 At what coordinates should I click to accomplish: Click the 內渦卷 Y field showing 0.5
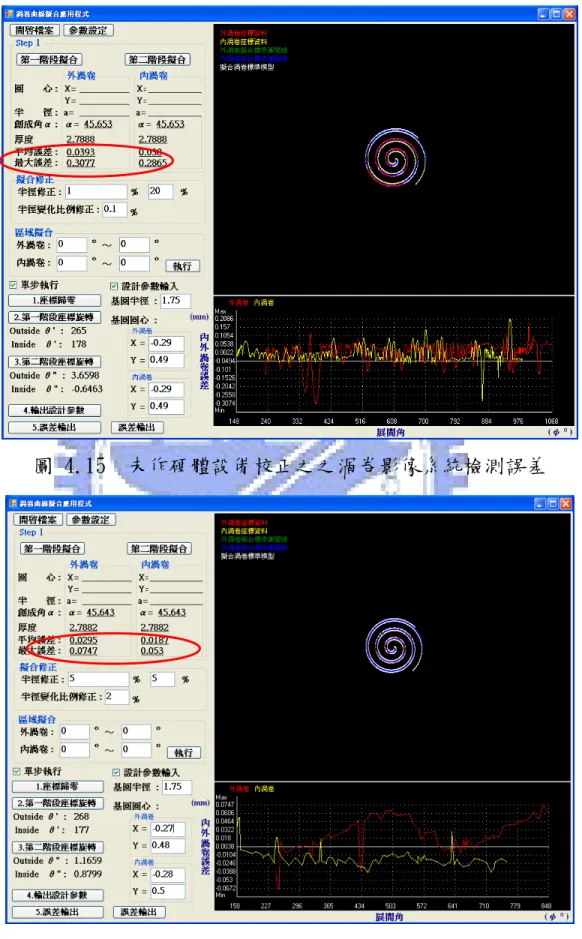[168, 892]
